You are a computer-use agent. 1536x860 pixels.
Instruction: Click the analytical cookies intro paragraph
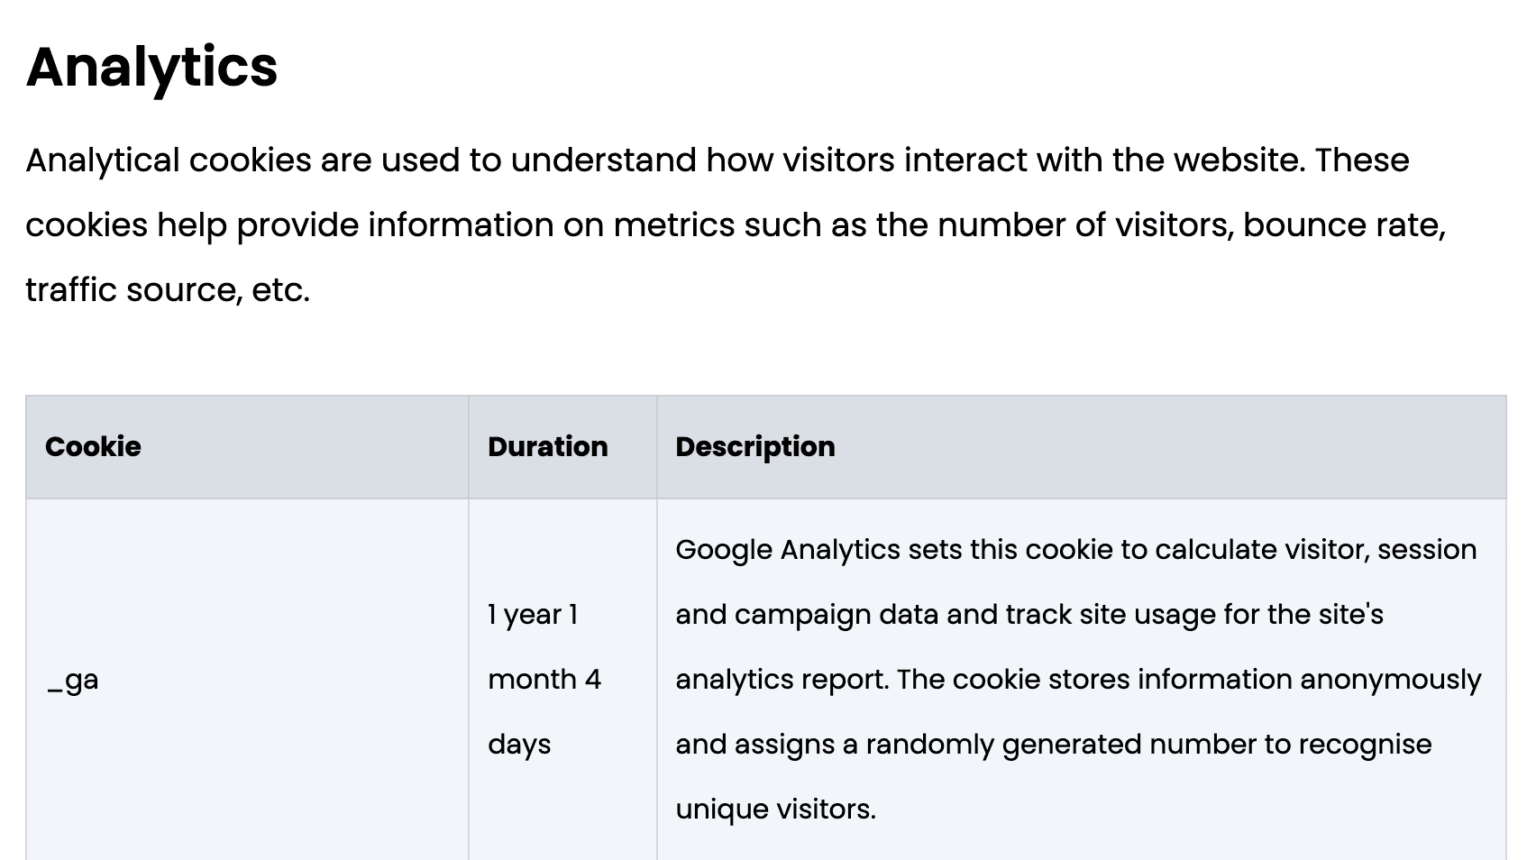coord(736,224)
